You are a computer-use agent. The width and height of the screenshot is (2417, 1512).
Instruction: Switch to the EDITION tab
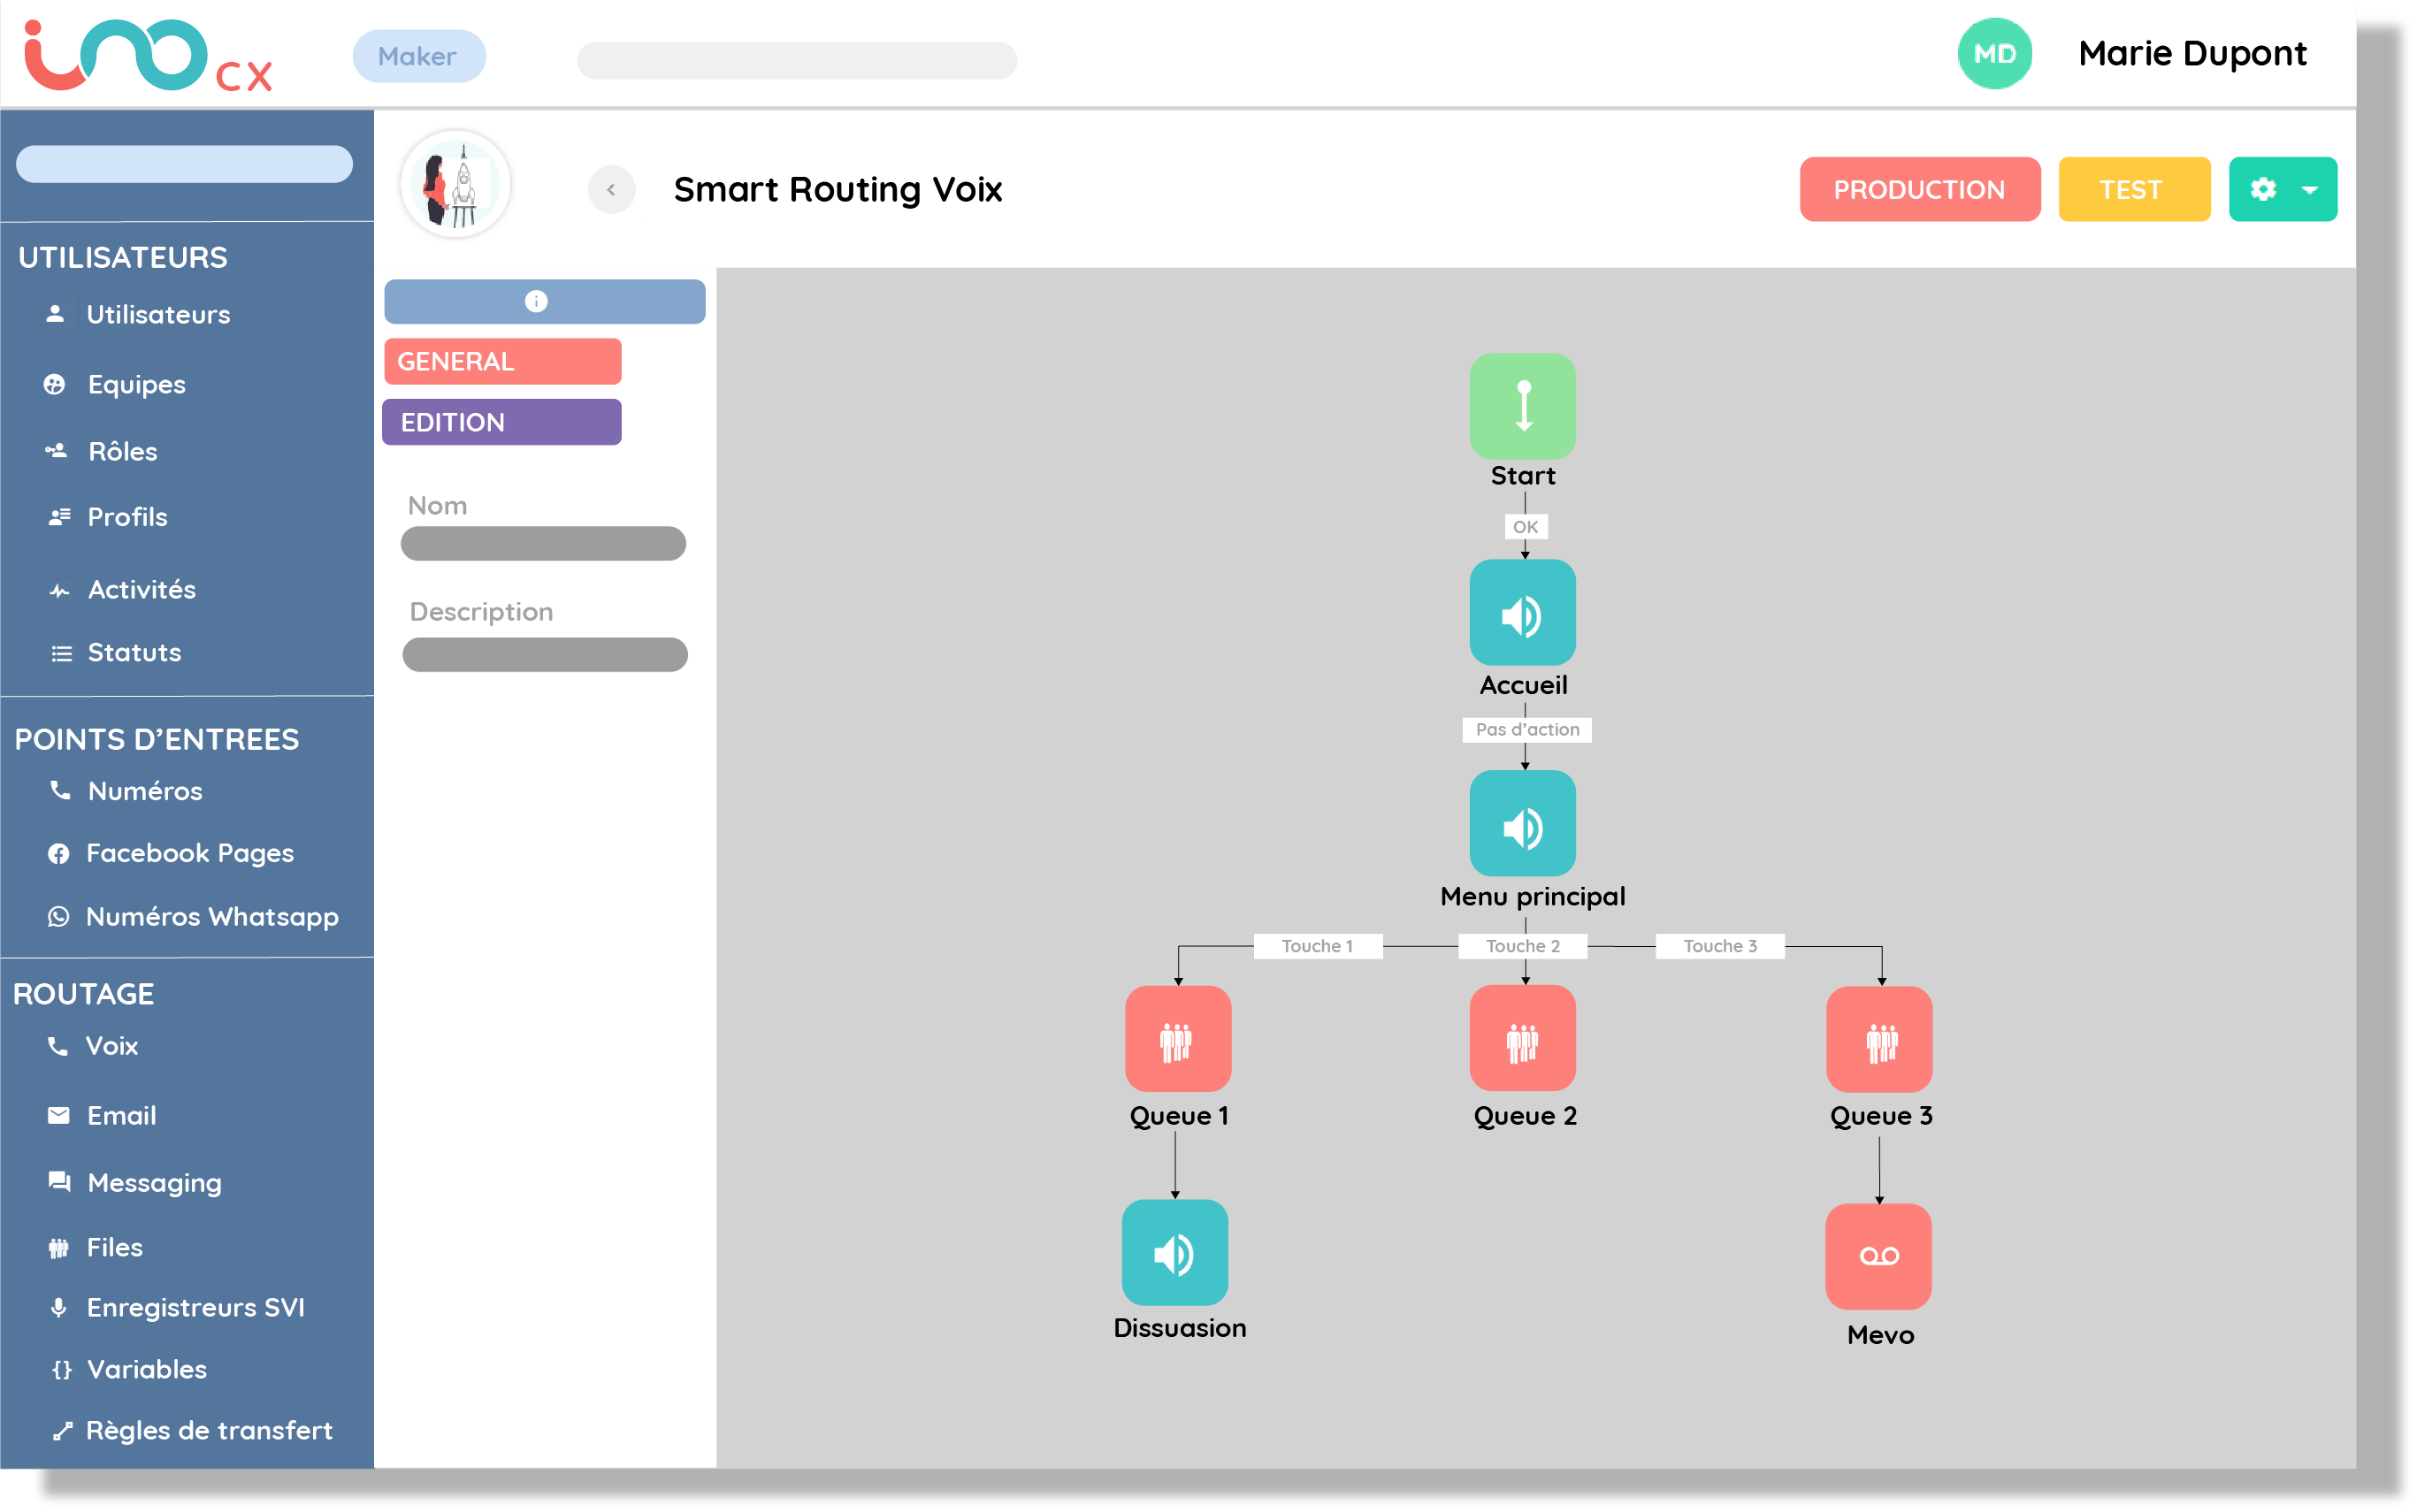click(501, 422)
